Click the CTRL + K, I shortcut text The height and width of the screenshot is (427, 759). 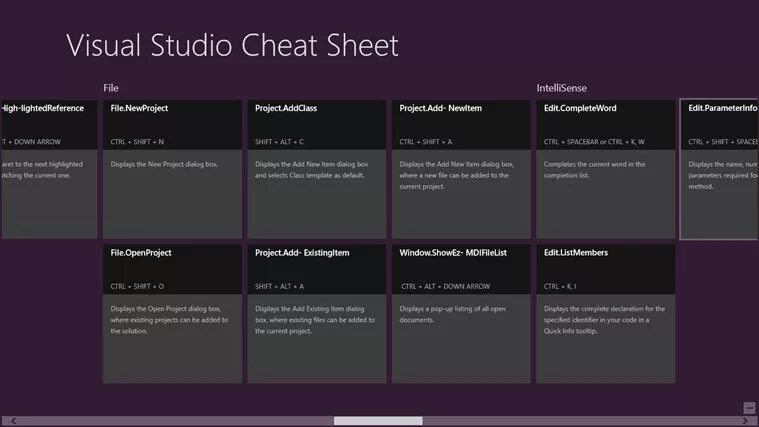(x=560, y=287)
